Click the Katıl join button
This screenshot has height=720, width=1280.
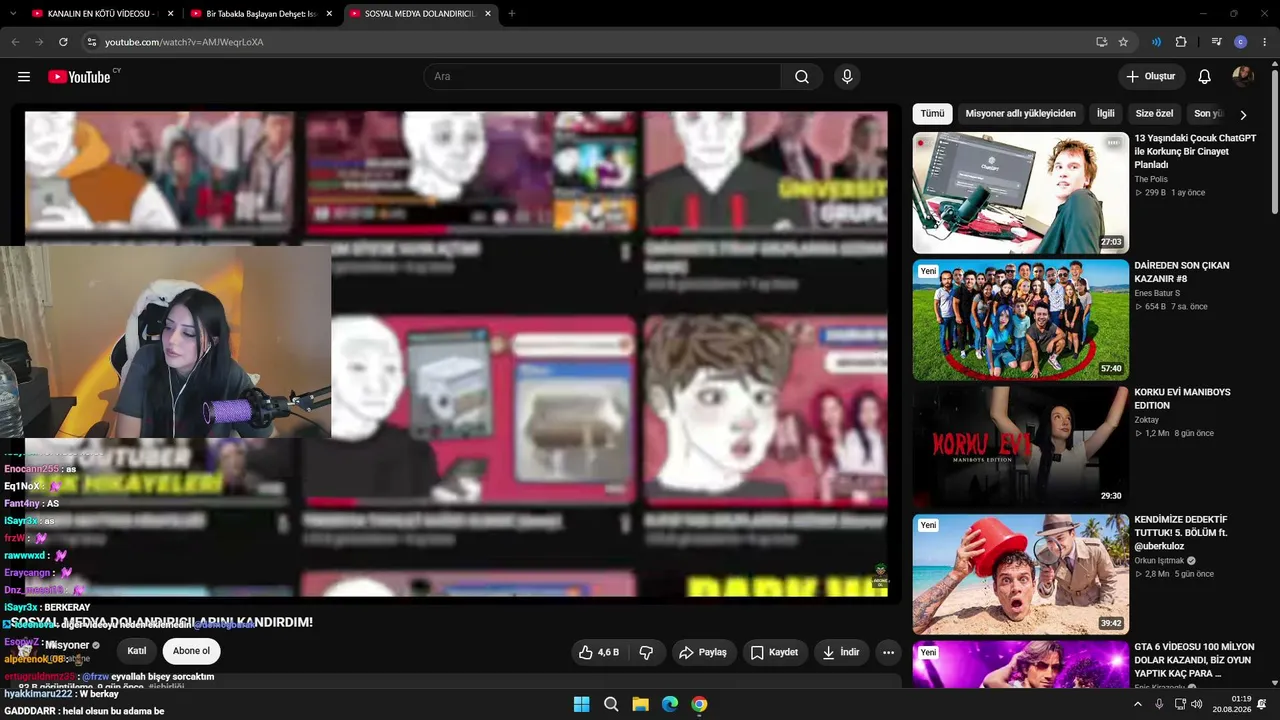point(137,651)
